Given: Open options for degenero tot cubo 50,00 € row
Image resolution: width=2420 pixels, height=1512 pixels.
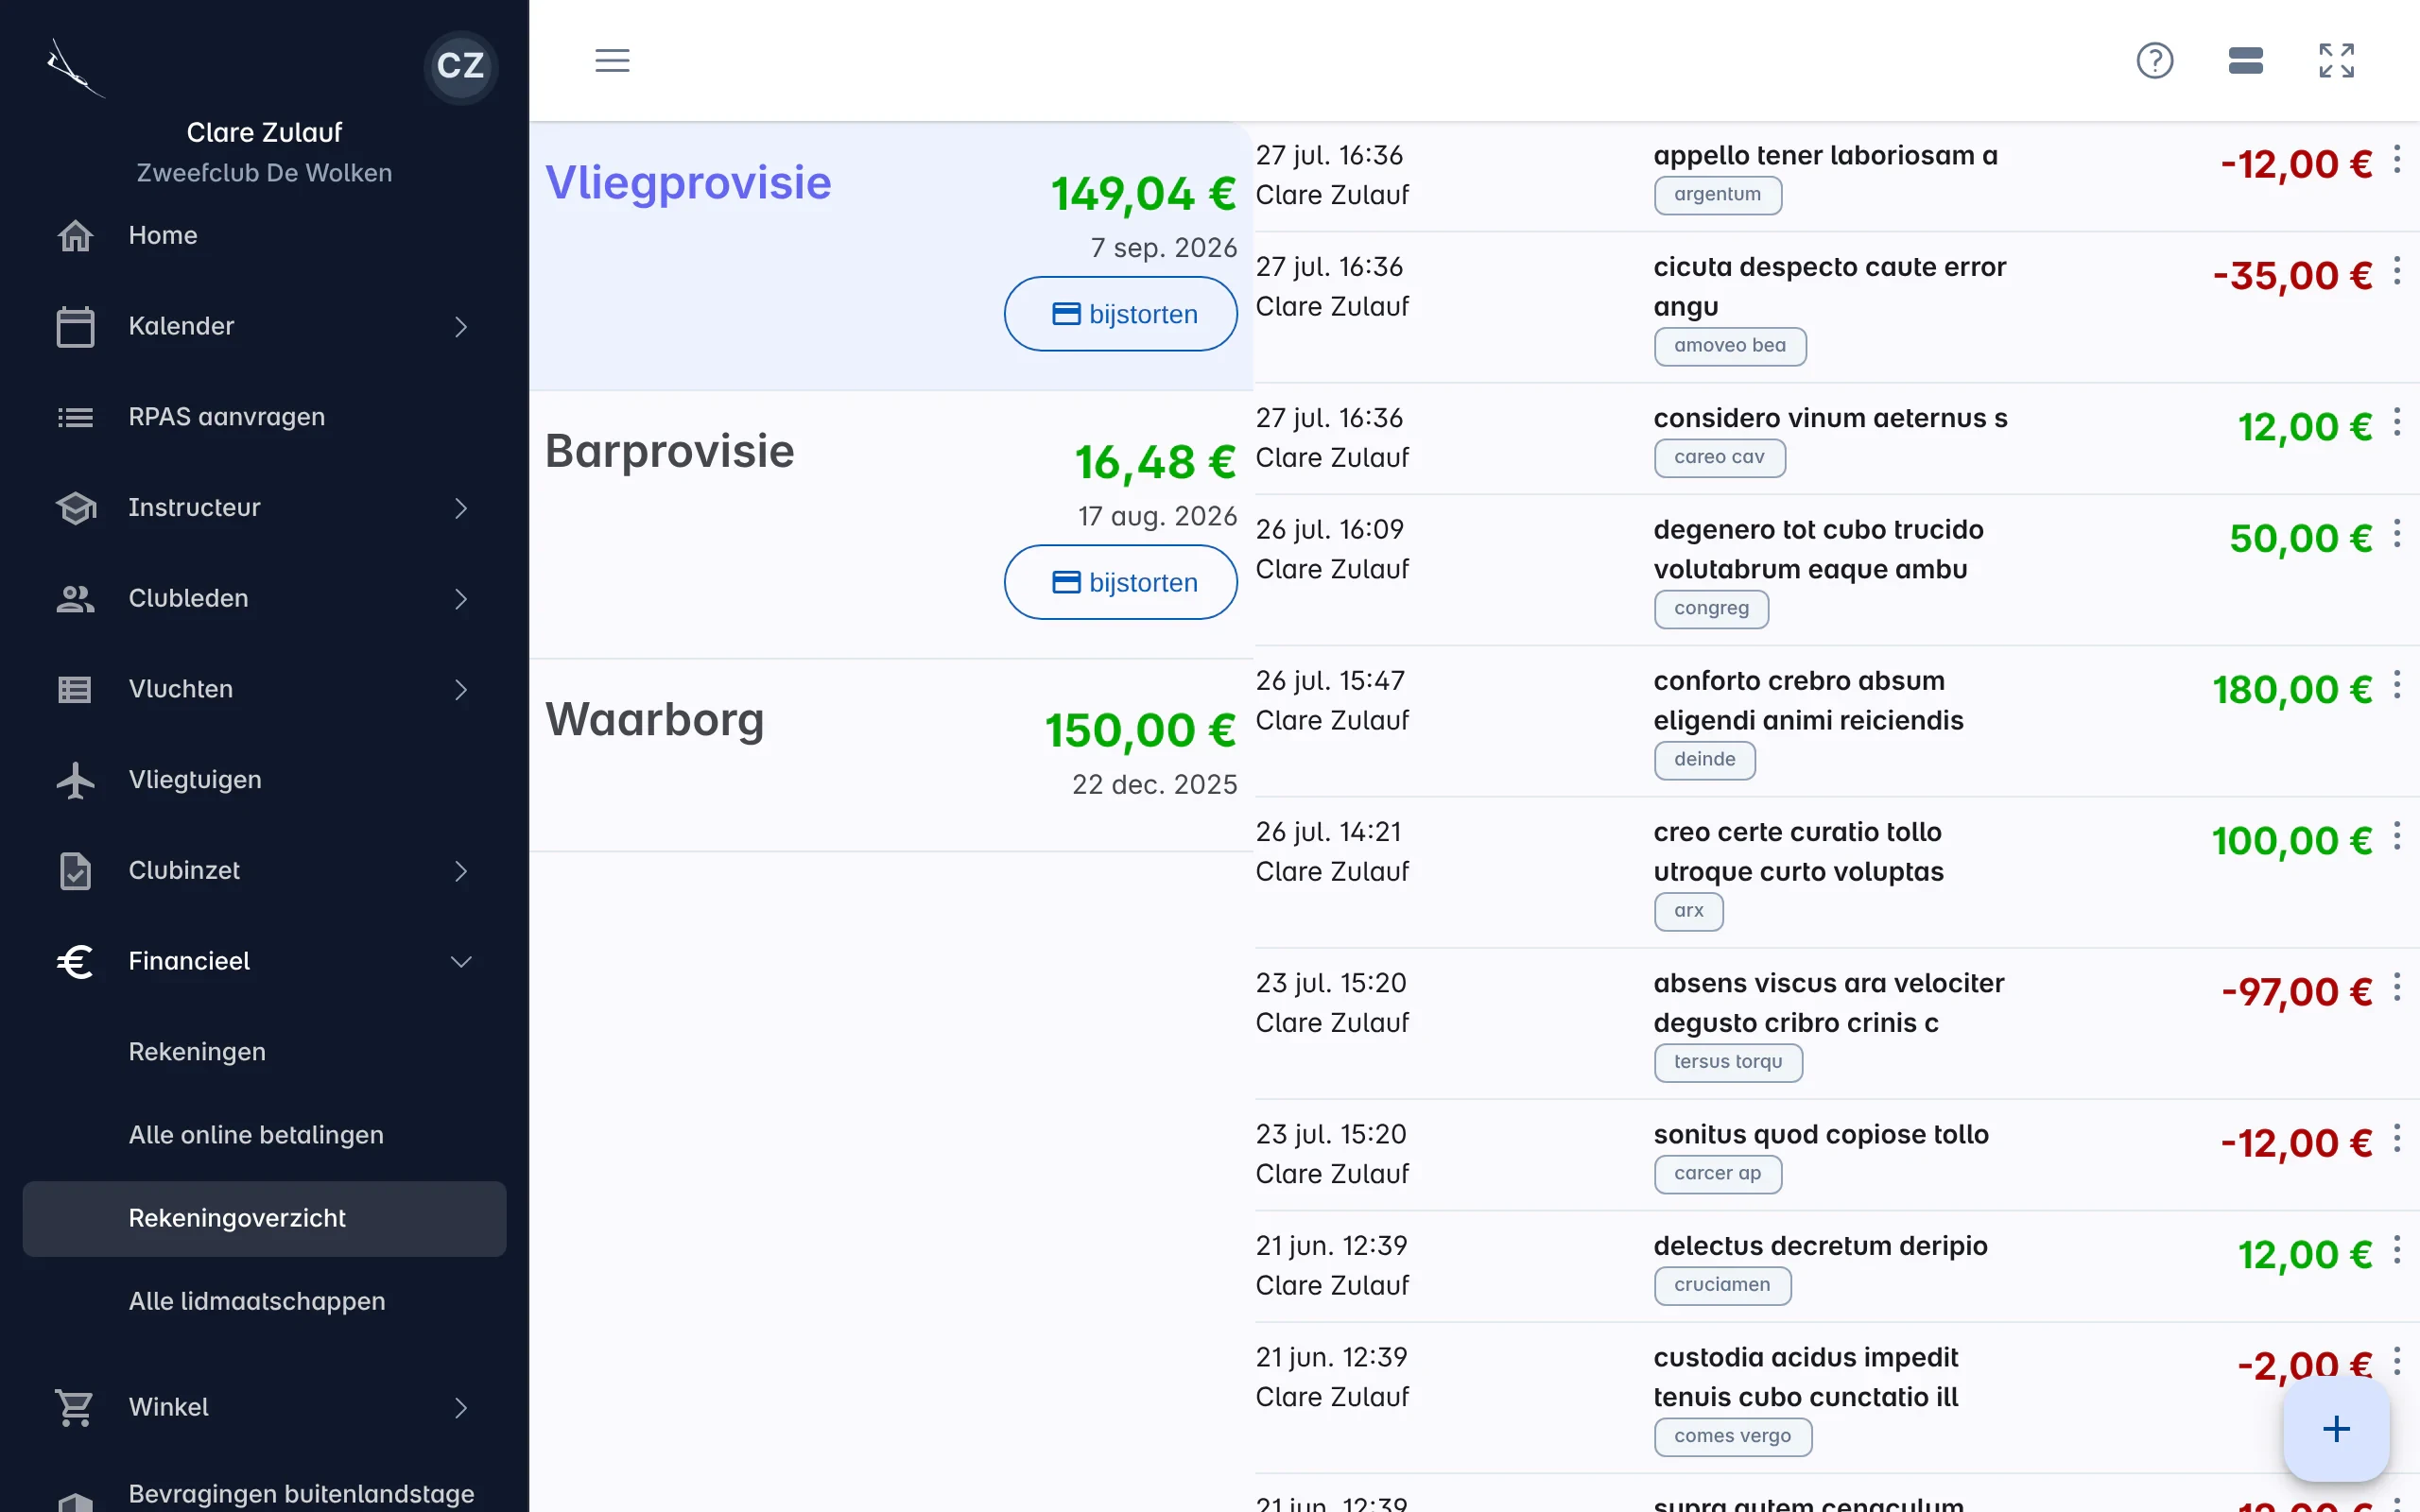Looking at the screenshot, I should coord(2397,534).
